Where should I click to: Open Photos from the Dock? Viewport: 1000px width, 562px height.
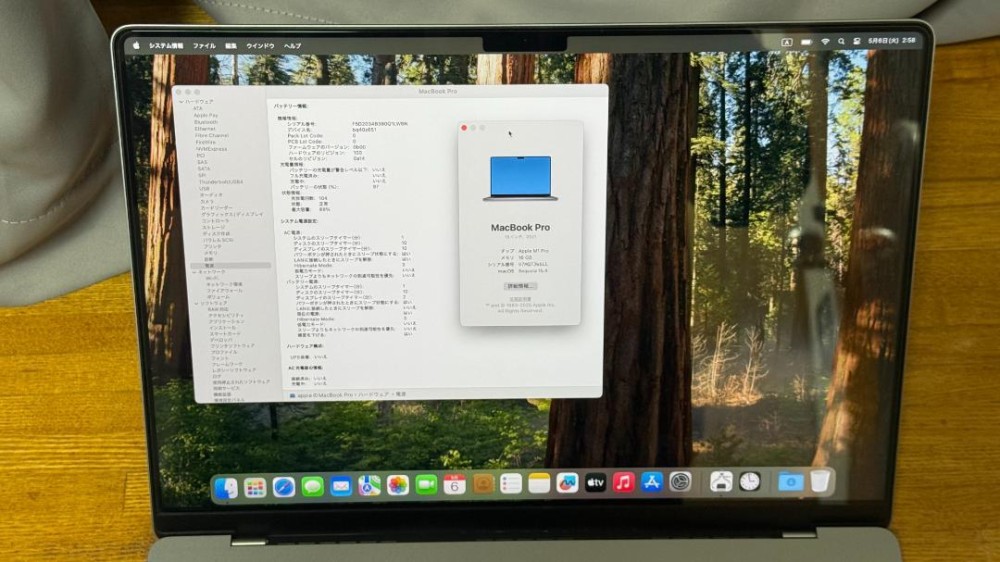point(397,486)
